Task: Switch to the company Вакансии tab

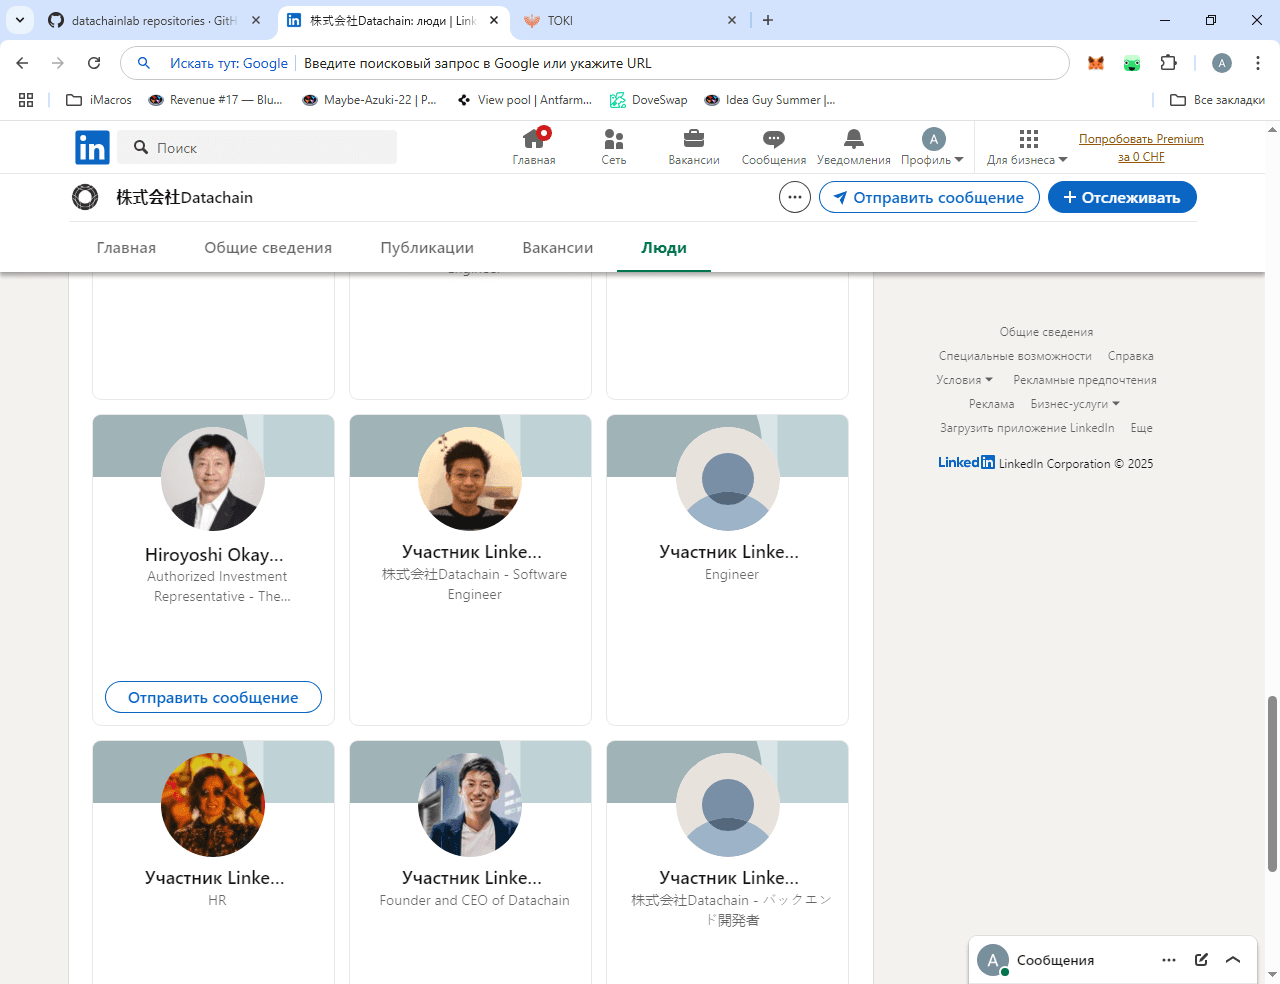Action: (x=558, y=248)
